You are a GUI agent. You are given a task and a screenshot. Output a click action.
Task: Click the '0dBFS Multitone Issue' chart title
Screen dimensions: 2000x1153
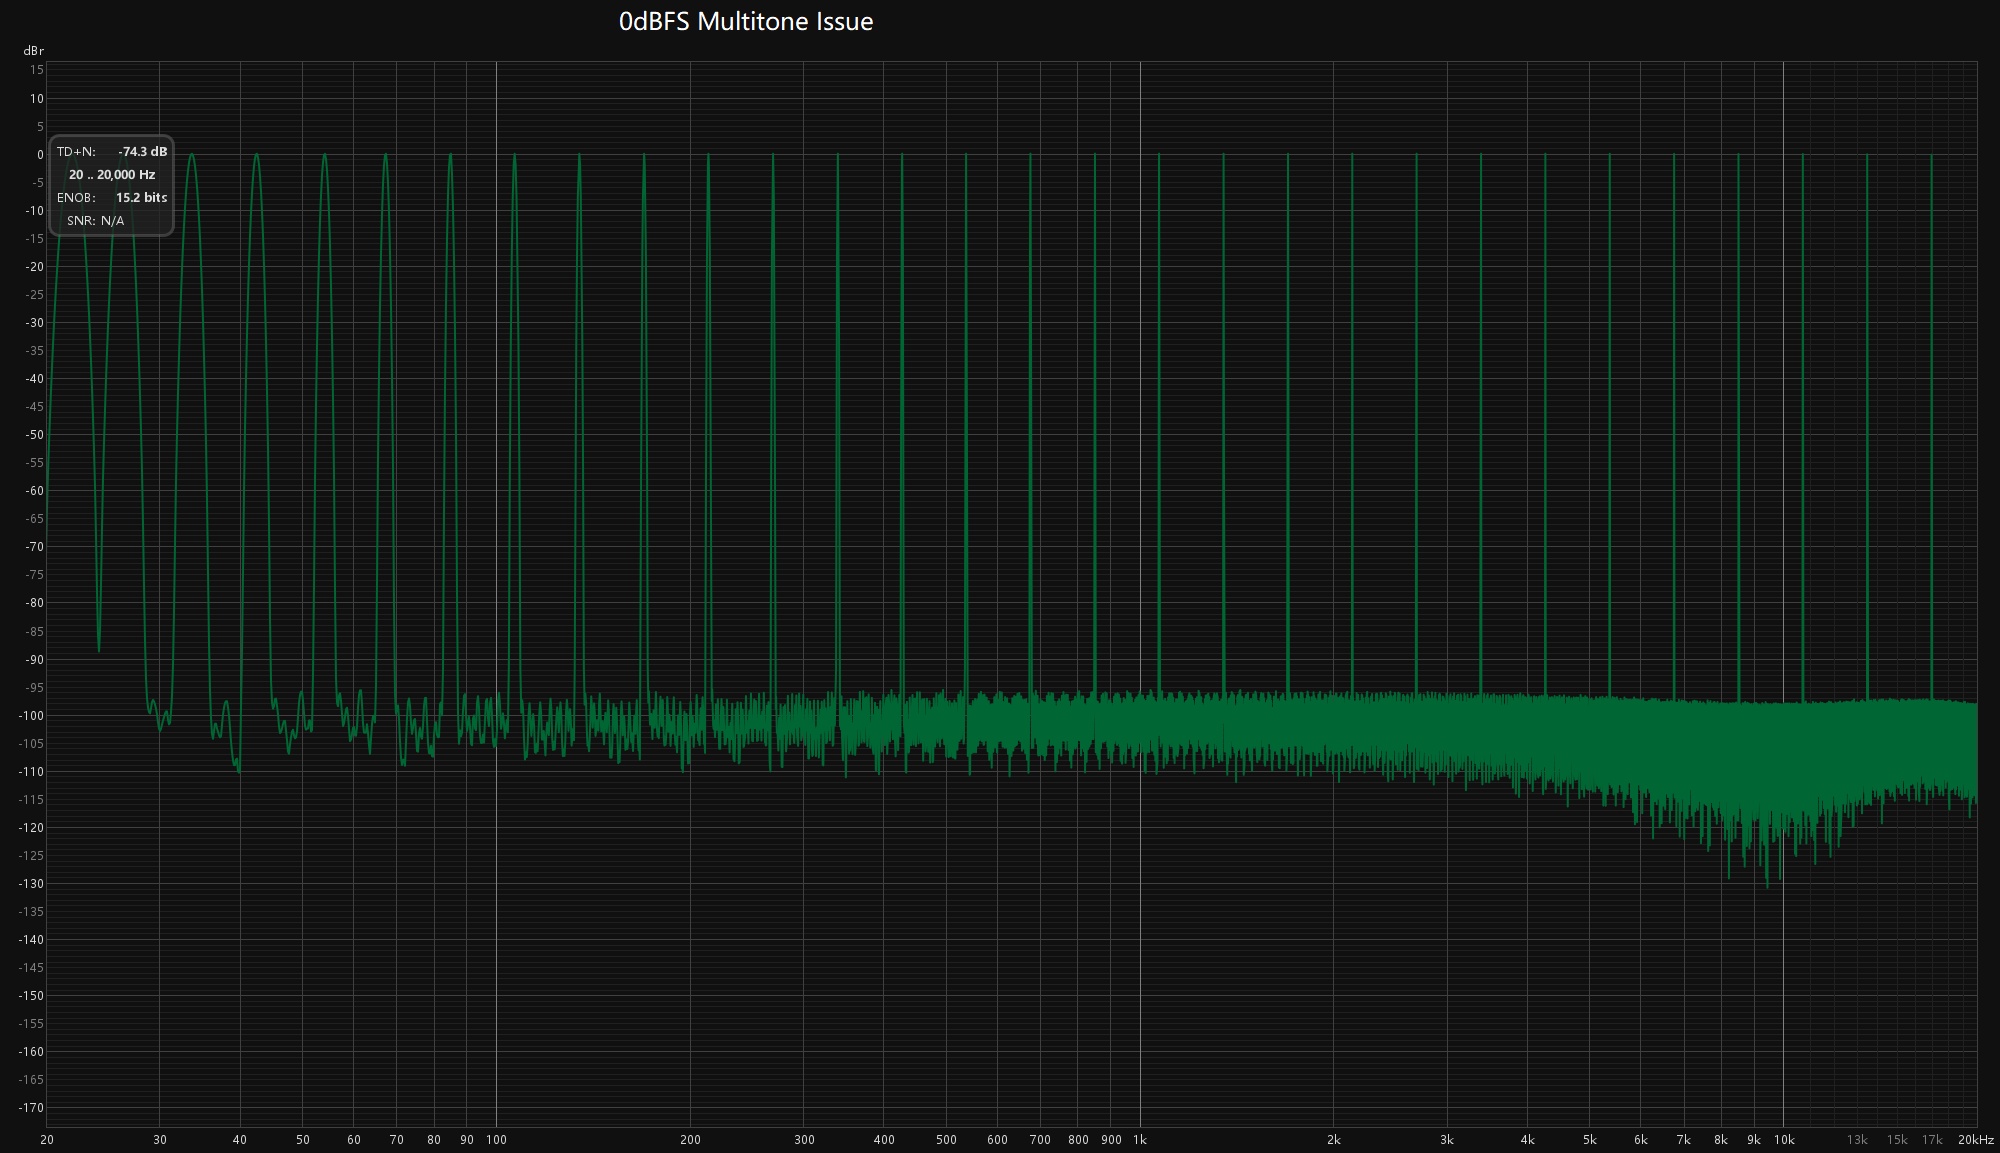tap(746, 22)
